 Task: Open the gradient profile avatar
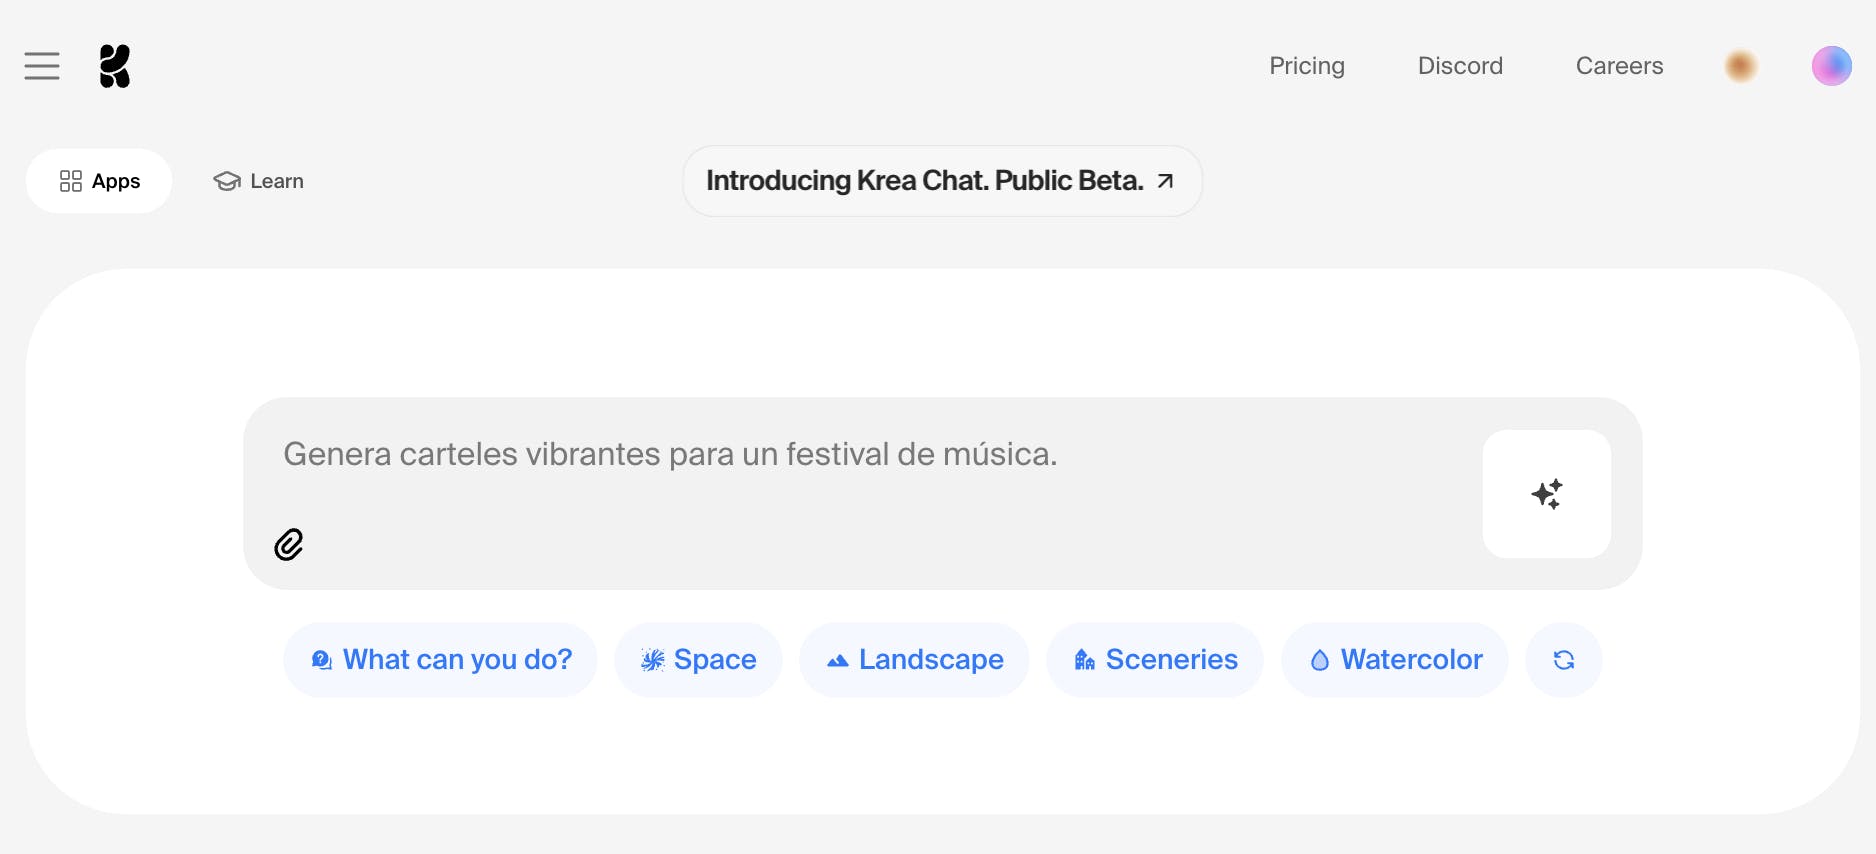tap(1831, 66)
